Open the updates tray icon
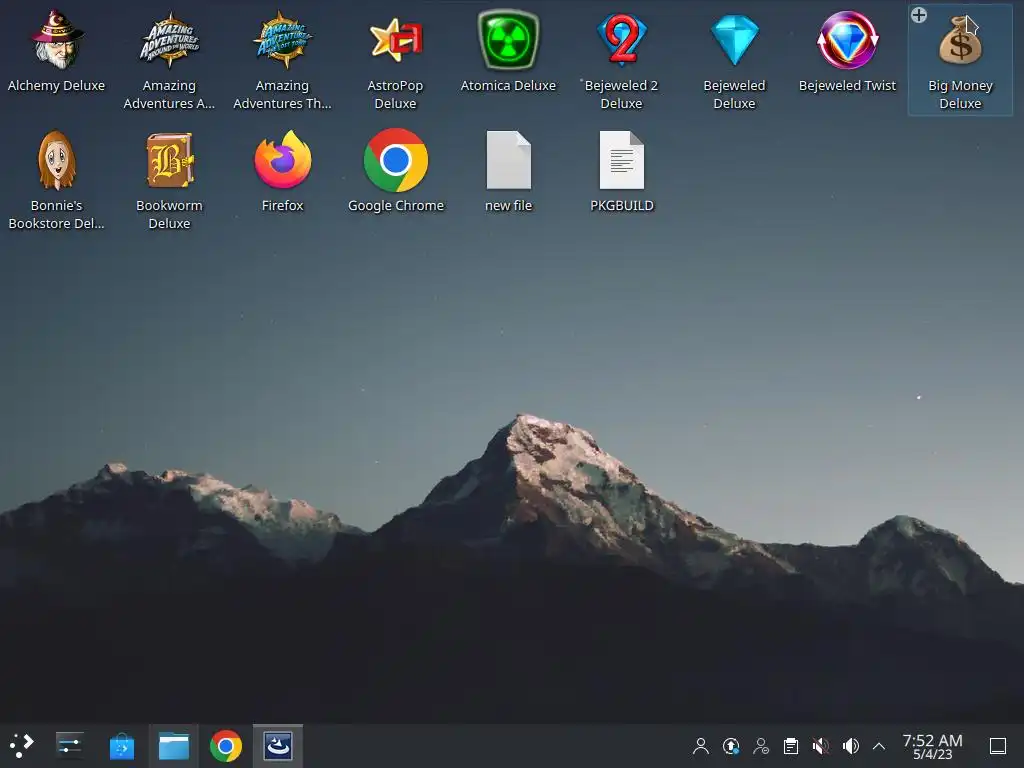This screenshot has height=768, width=1024. pos(731,746)
